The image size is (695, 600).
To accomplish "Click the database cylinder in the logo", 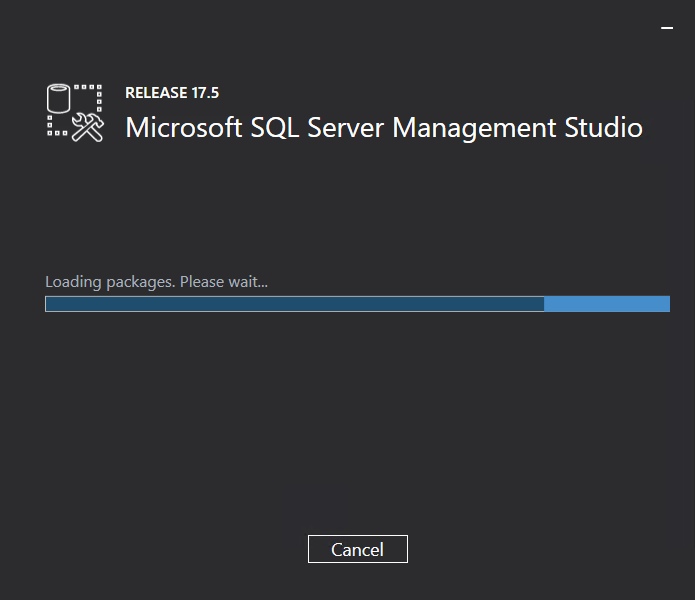I will coord(59,98).
